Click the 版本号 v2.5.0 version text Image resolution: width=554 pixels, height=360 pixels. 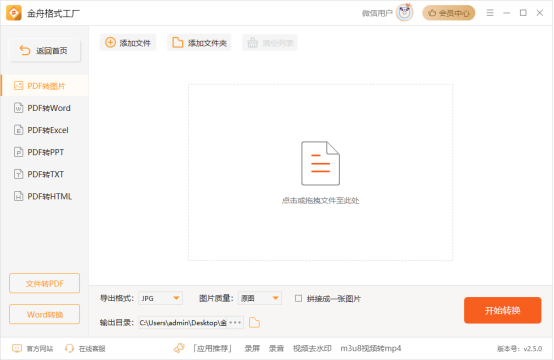(519, 349)
